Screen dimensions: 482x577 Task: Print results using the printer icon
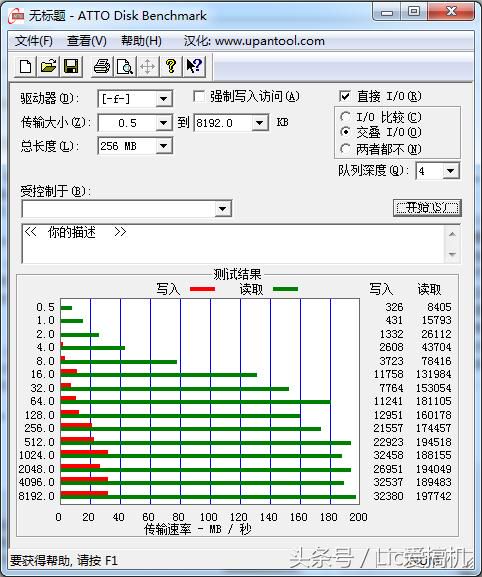tap(102, 67)
